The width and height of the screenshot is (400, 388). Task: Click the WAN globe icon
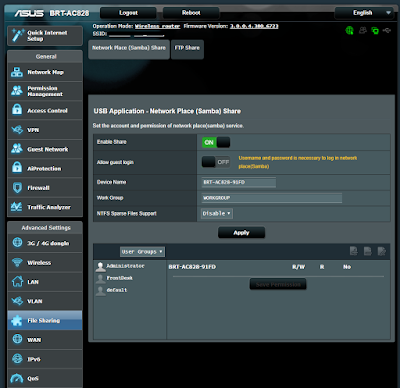click(17, 339)
